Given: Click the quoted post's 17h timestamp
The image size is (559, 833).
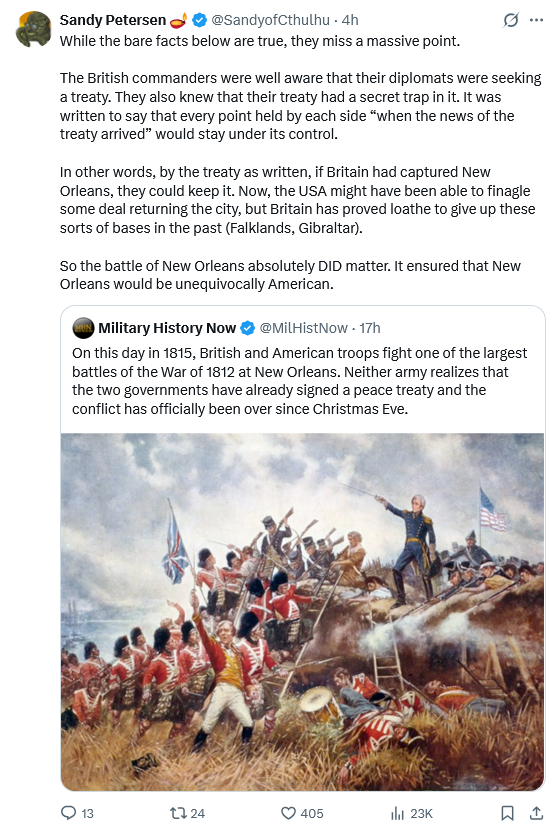Looking at the screenshot, I should (x=370, y=328).
